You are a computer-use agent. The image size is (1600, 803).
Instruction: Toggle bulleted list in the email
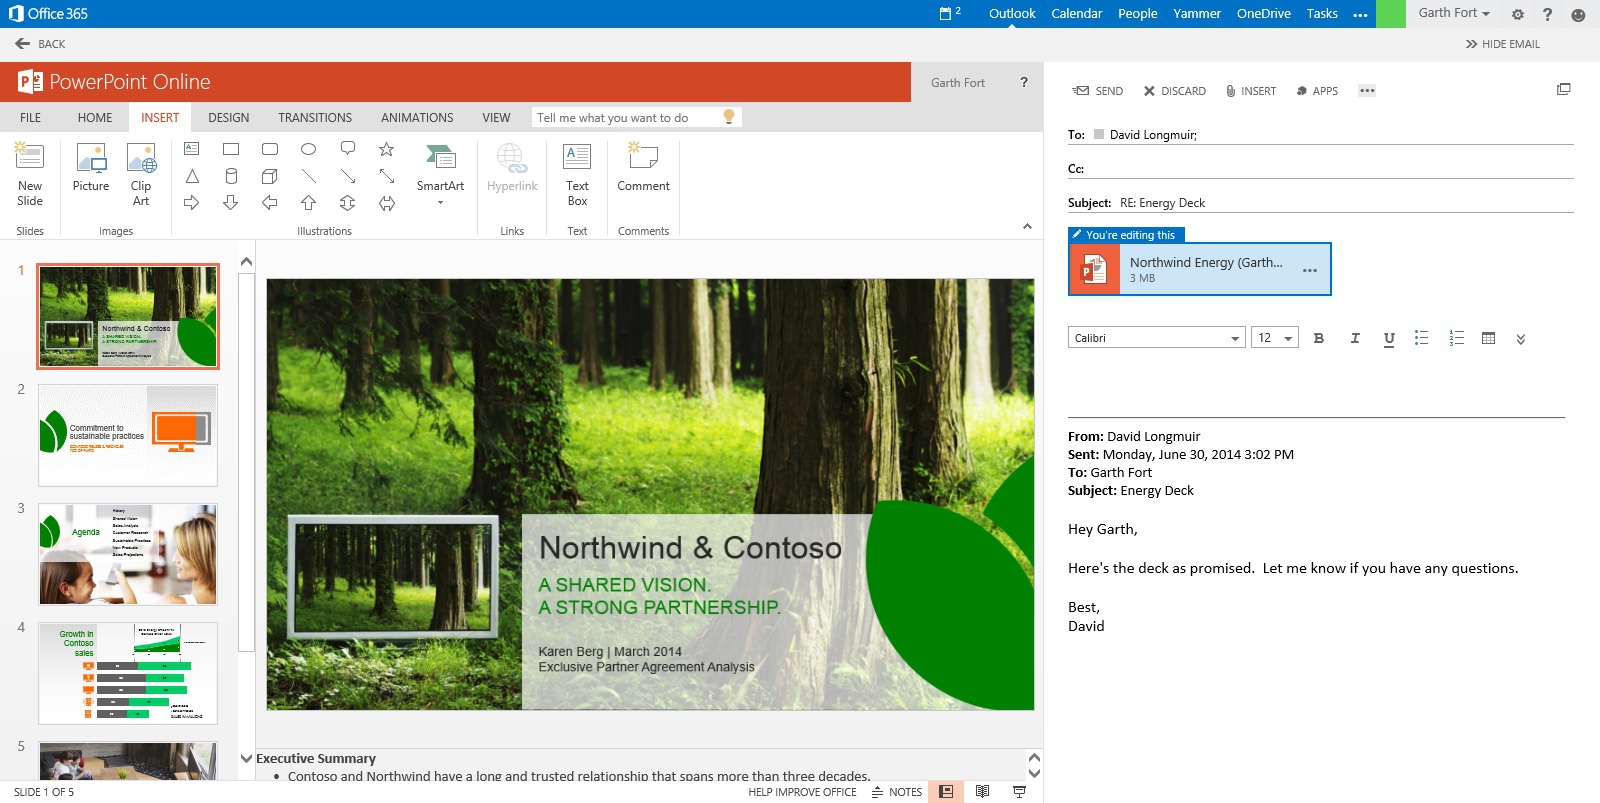1422,338
